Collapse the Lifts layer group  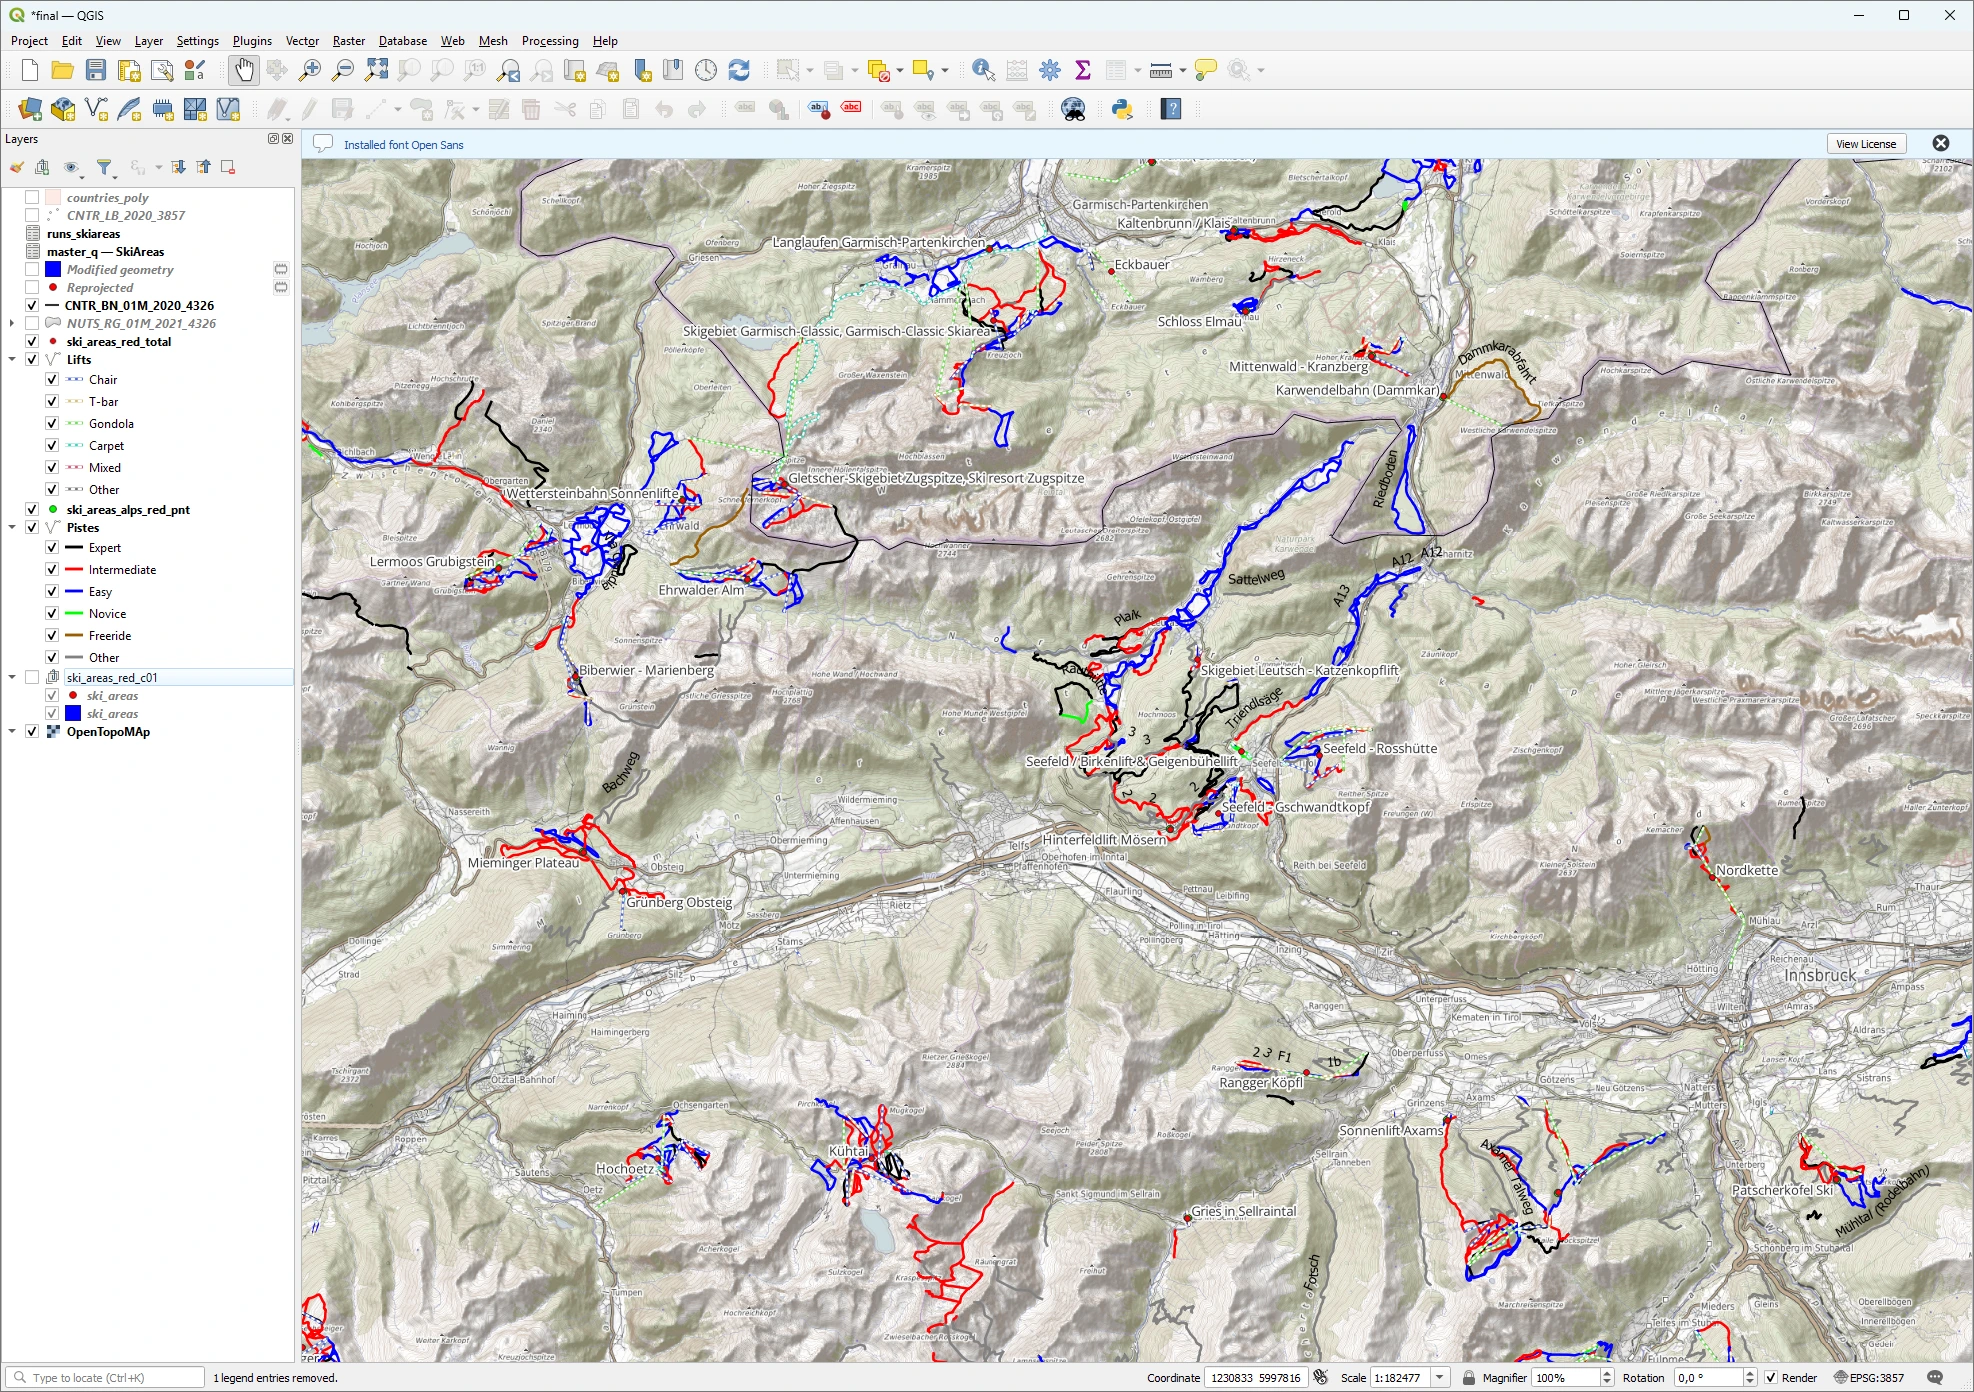click(x=11, y=358)
